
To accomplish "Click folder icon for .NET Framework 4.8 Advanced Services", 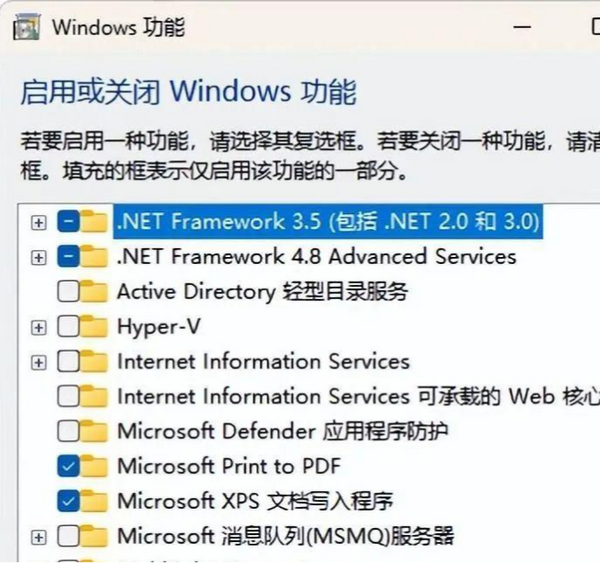I will 94,256.
